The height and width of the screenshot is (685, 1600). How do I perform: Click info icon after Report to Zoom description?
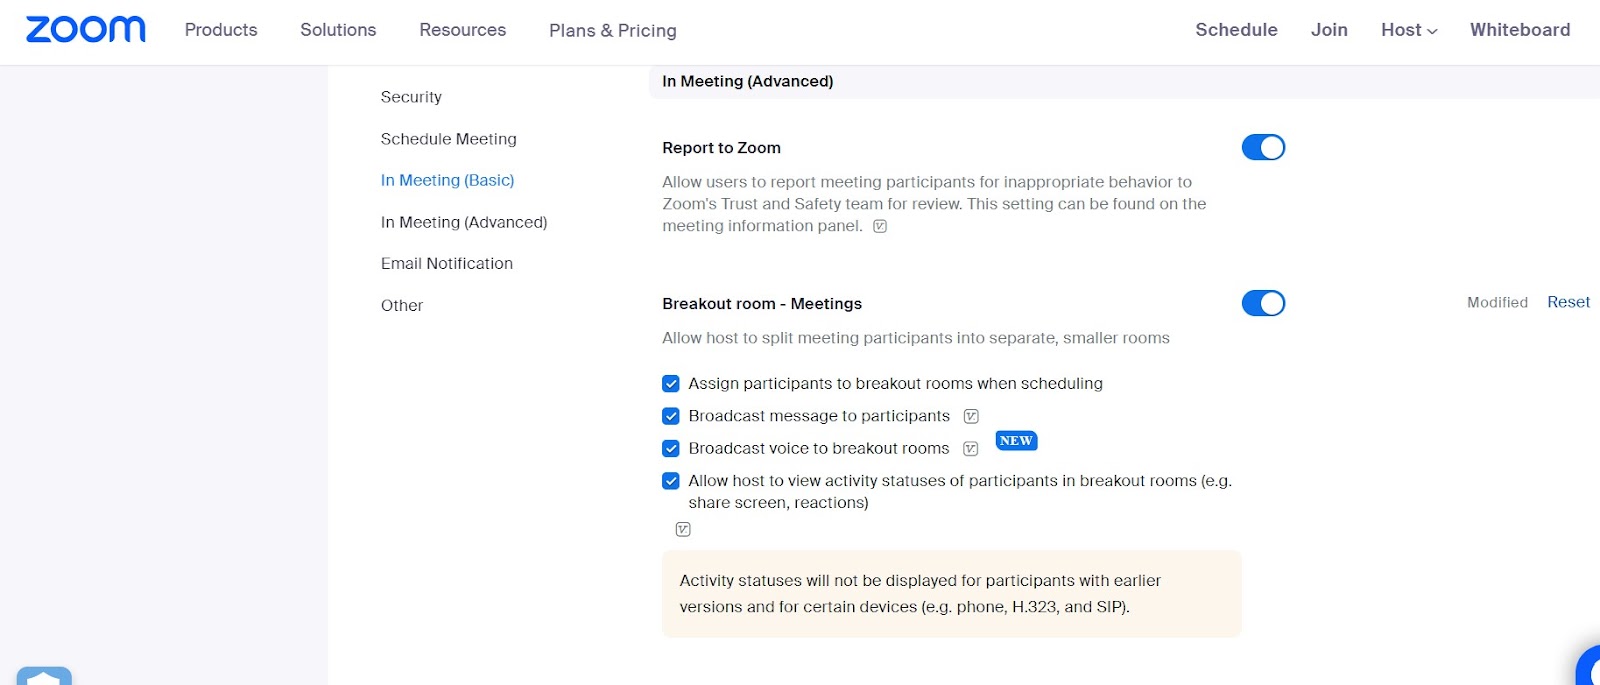(880, 227)
